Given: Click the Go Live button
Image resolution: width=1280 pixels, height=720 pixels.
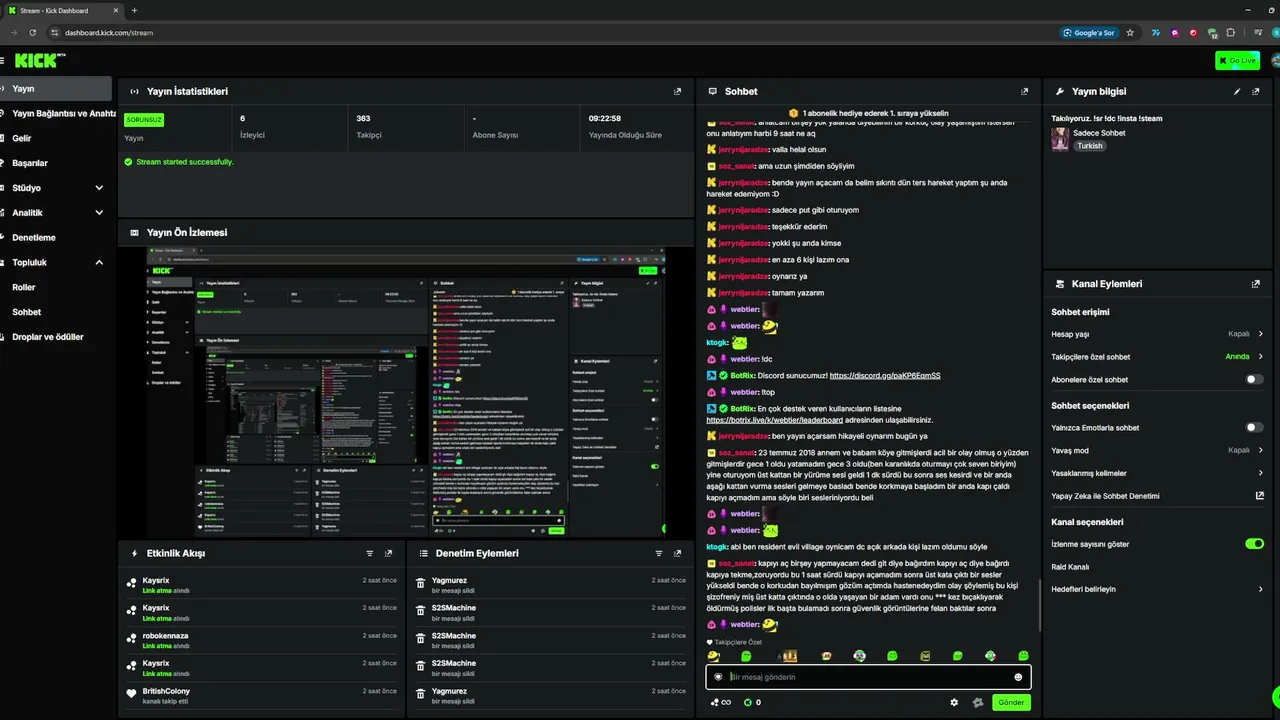Looking at the screenshot, I should pyautogui.click(x=1237, y=61).
